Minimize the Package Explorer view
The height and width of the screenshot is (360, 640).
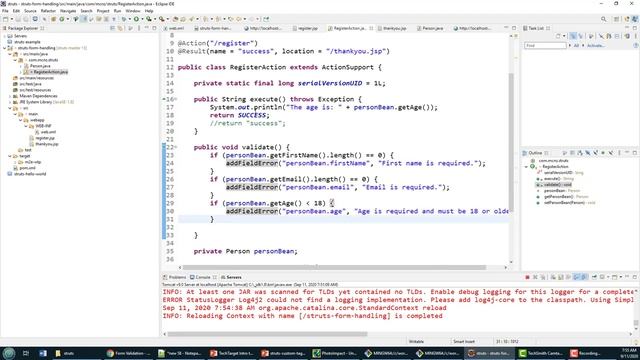coord(147,28)
